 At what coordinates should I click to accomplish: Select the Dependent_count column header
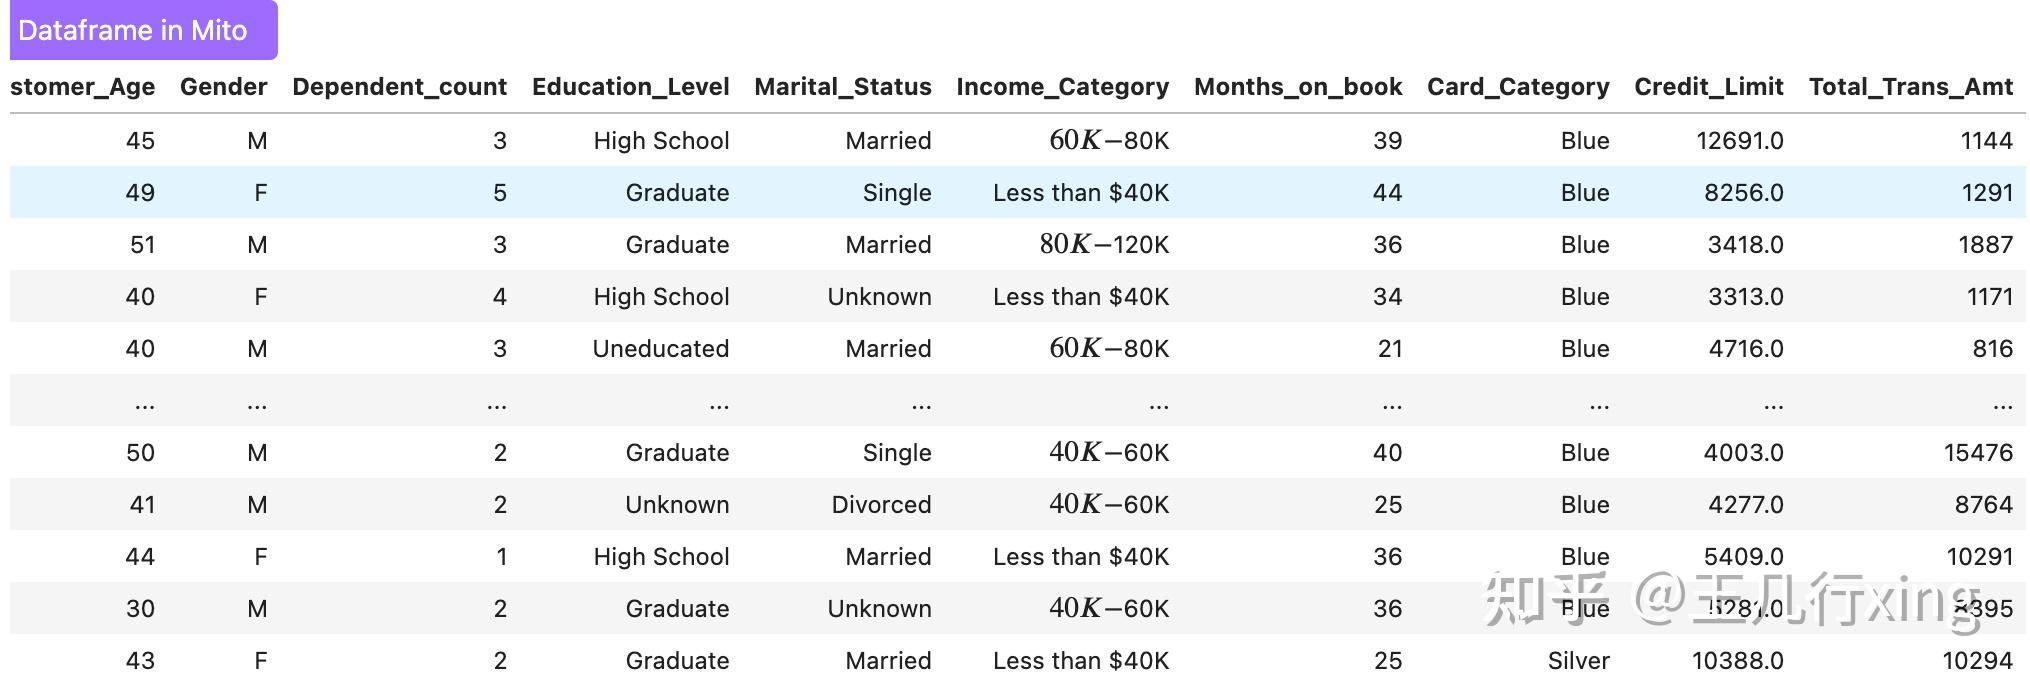click(x=399, y=87)
